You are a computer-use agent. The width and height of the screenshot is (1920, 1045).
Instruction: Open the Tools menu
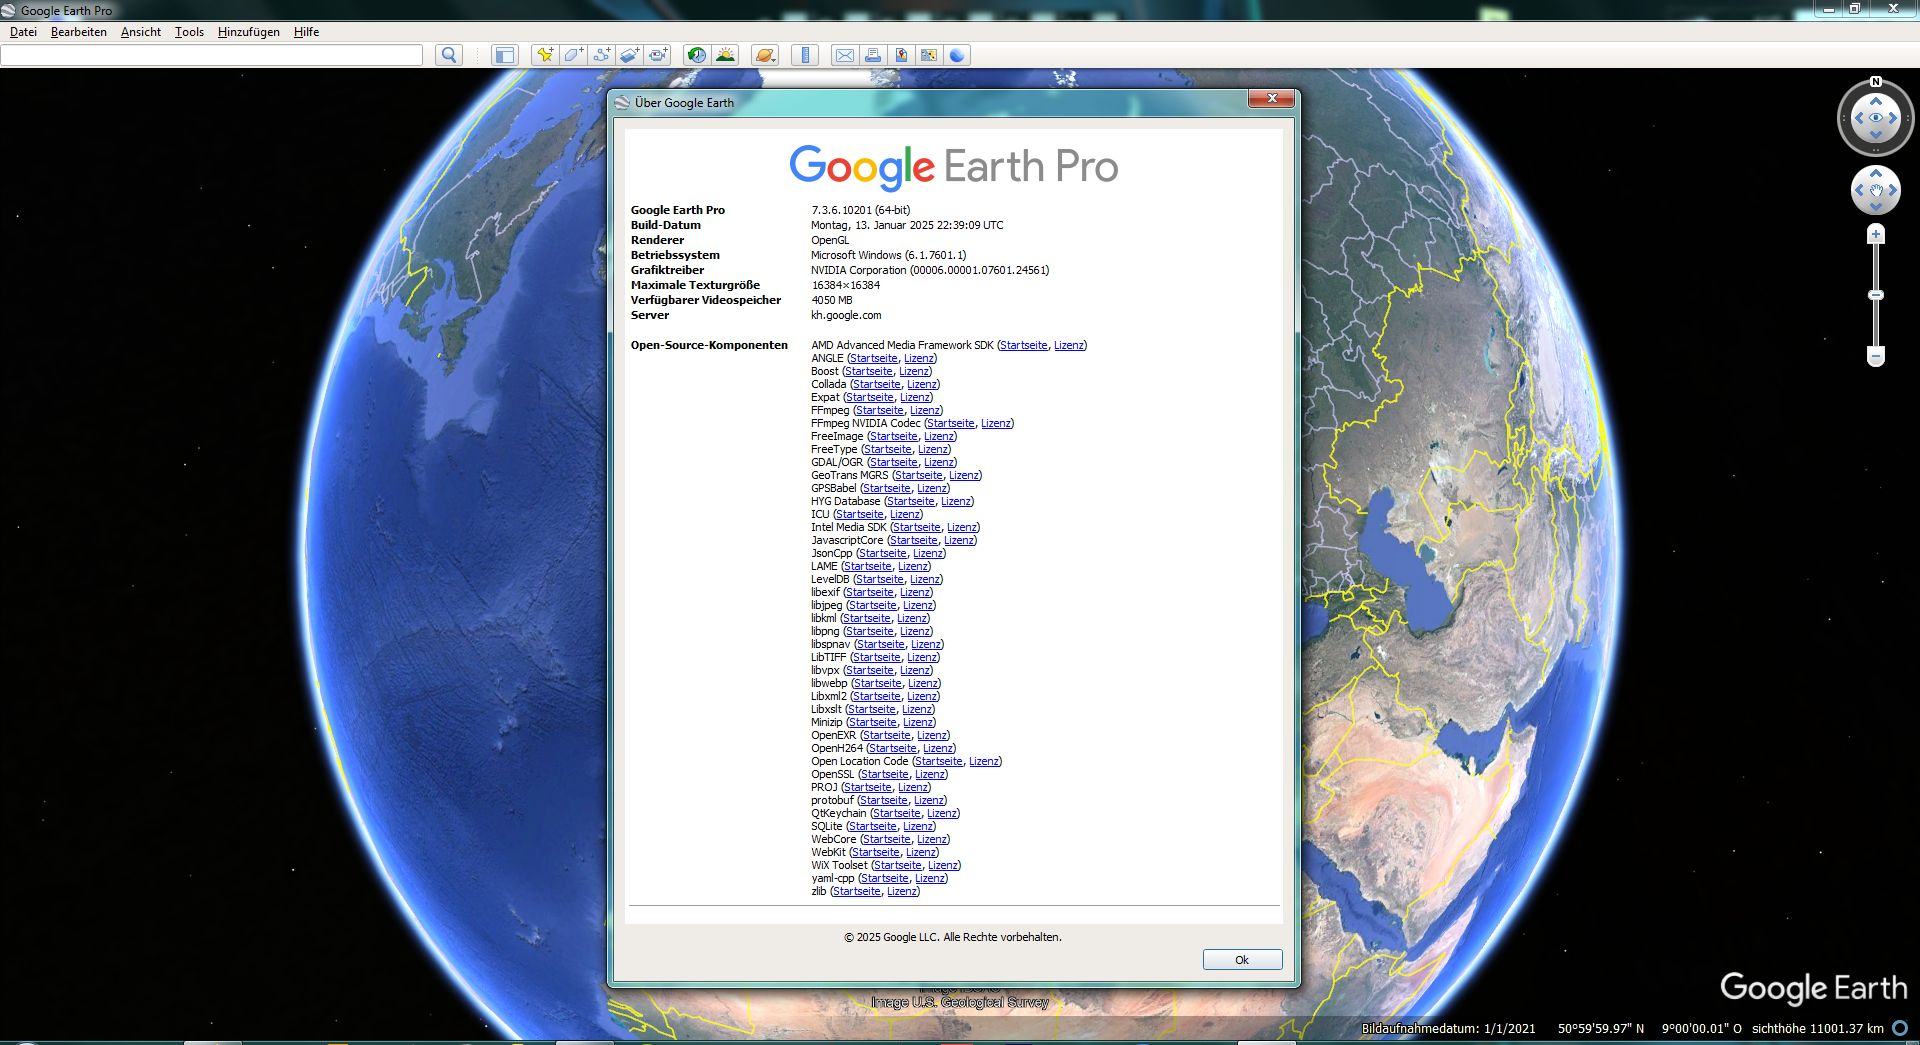coord(189,32)
